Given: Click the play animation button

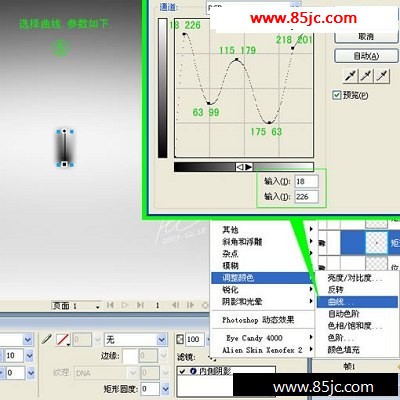Looking at the screenshot, I should coord(125,305).
